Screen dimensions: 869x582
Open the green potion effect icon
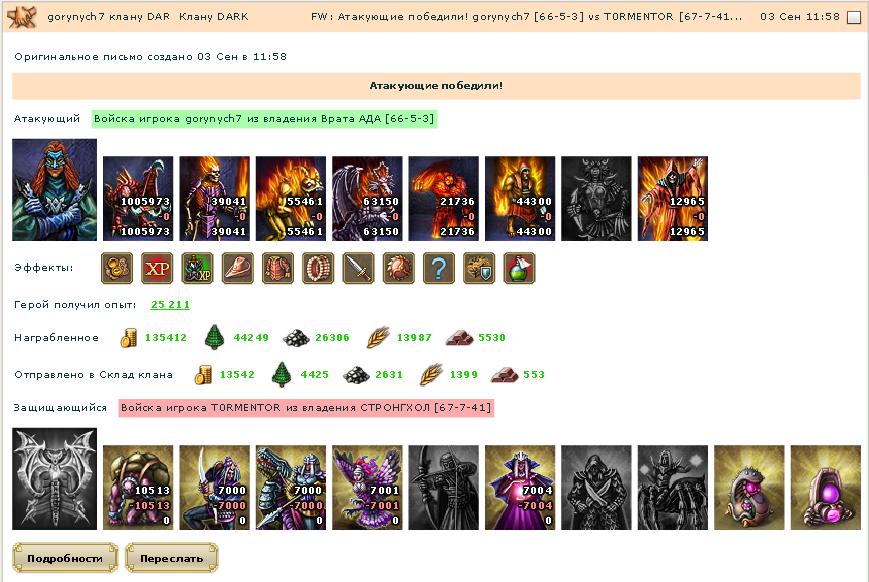[x=519, y=268]
